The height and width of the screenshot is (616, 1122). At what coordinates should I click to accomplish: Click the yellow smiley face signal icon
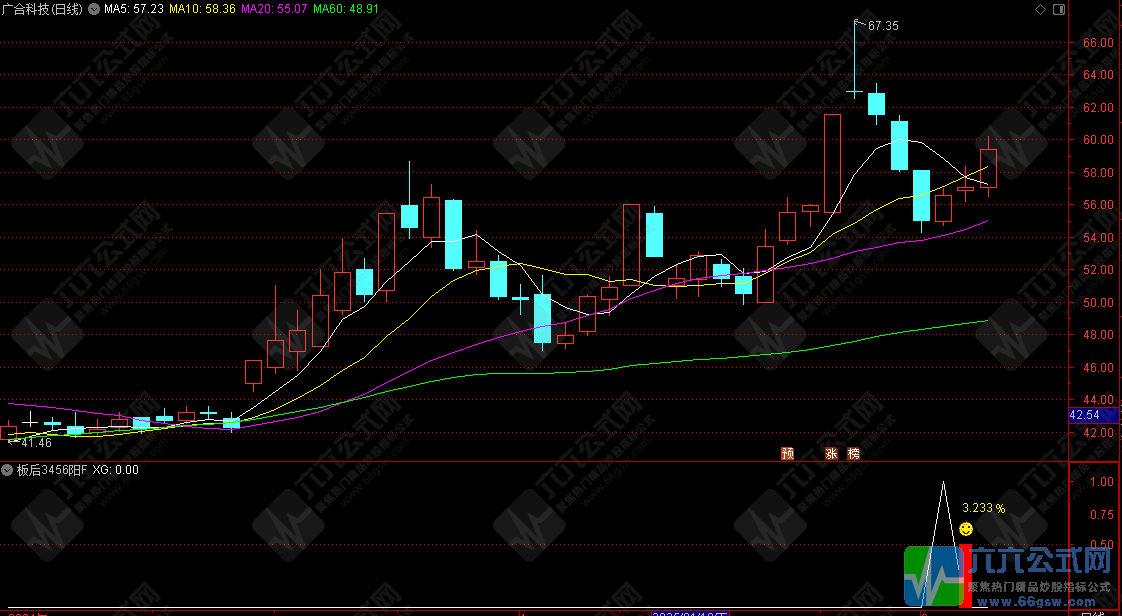tap(966, 528)
